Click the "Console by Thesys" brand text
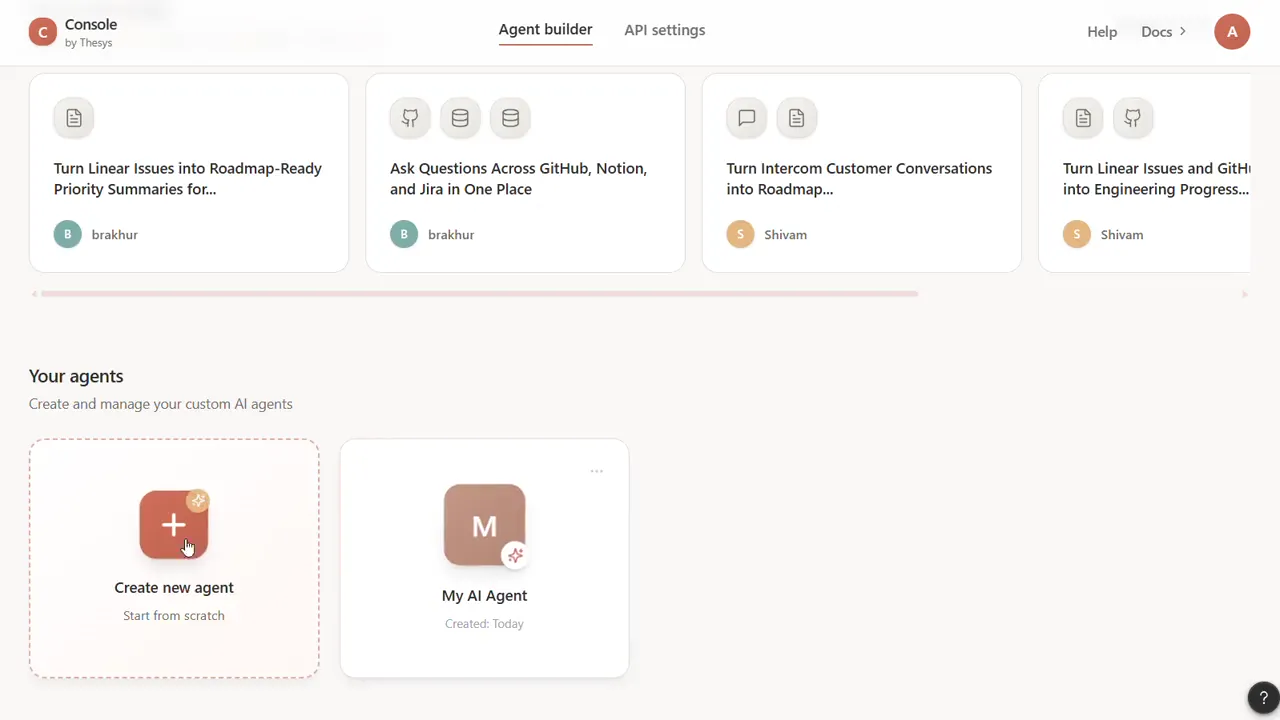 (91, 32)
